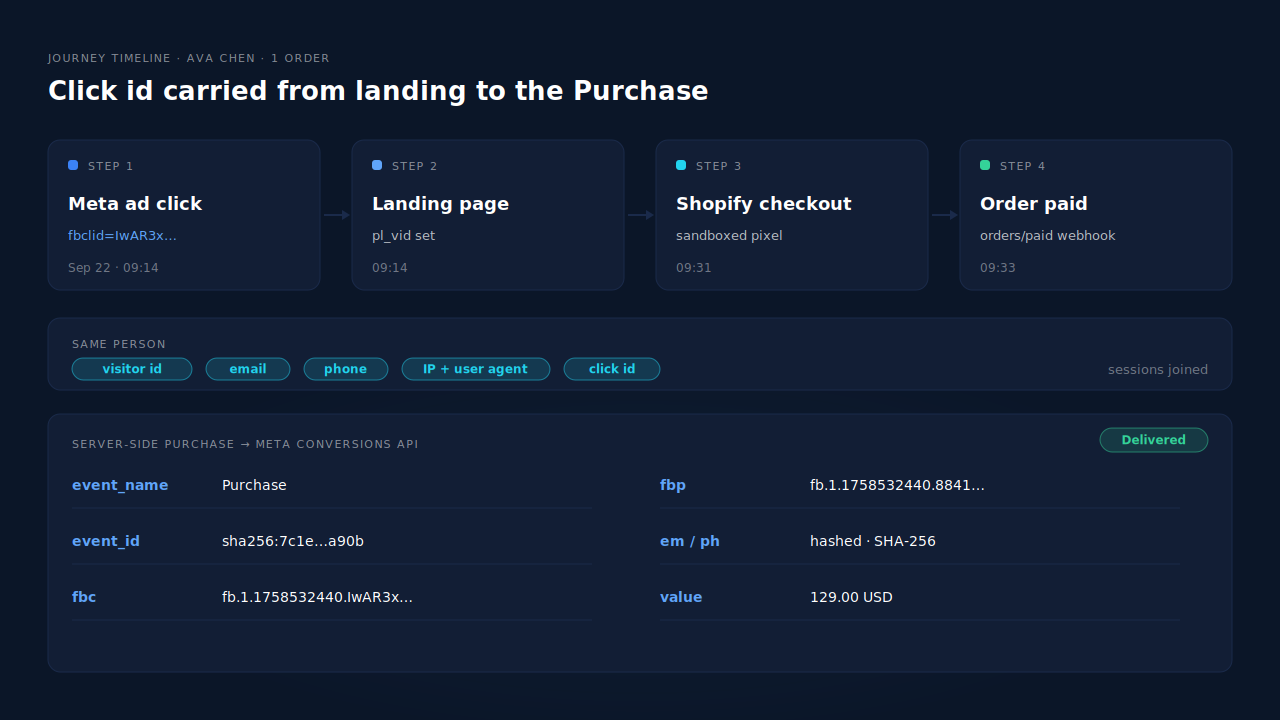Select the visitor id chip
Viewport: 1280px width, 720px height.
[132, 369]
